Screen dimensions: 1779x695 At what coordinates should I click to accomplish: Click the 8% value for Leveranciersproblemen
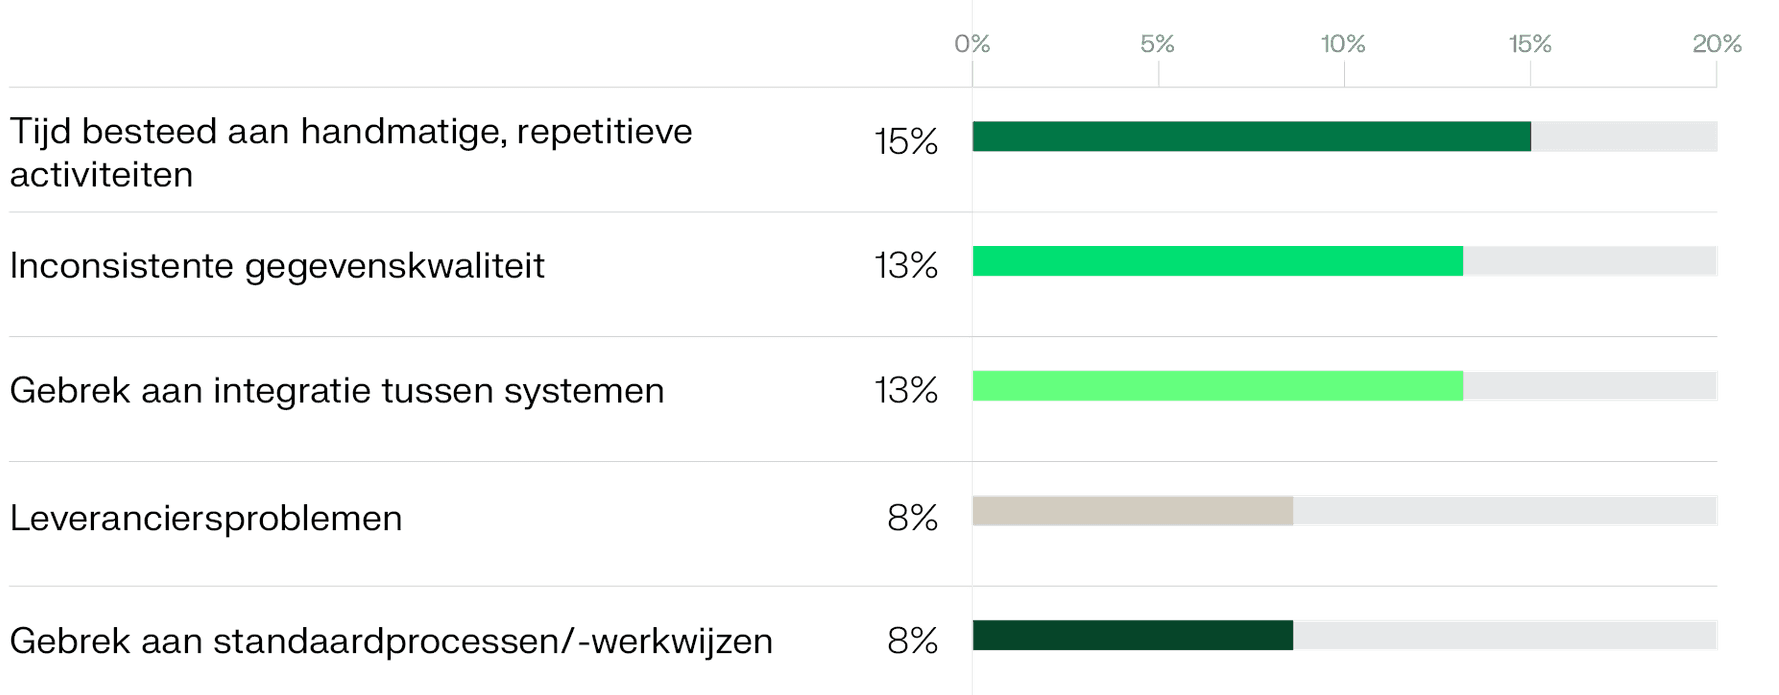click(x=912, y=518)
